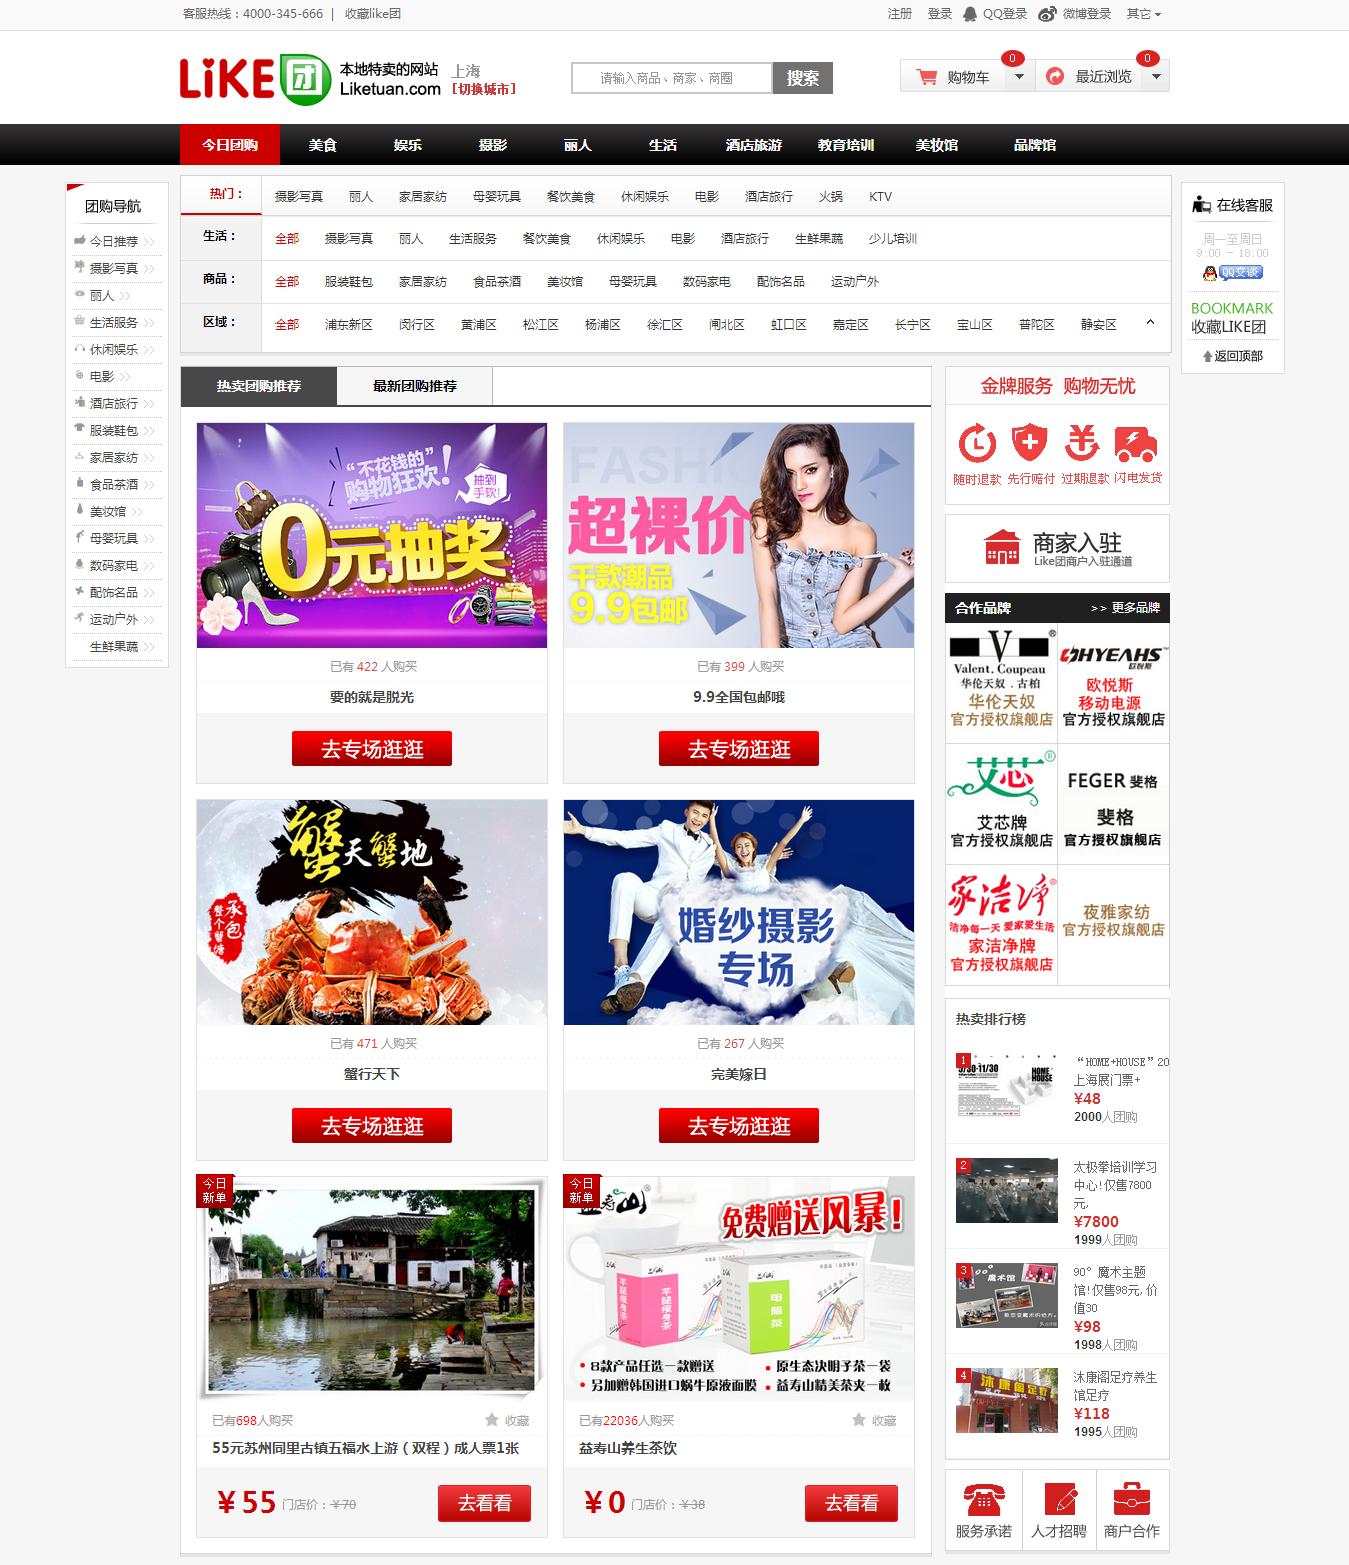Expand the recently viewed (最近浏览) dropdown arrow
Screen dimensions: 1349x1565
[1155, 77]
